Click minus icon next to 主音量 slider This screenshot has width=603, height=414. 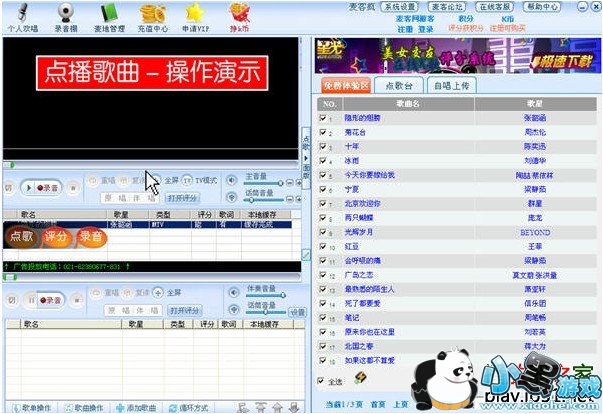pos(290,183)
